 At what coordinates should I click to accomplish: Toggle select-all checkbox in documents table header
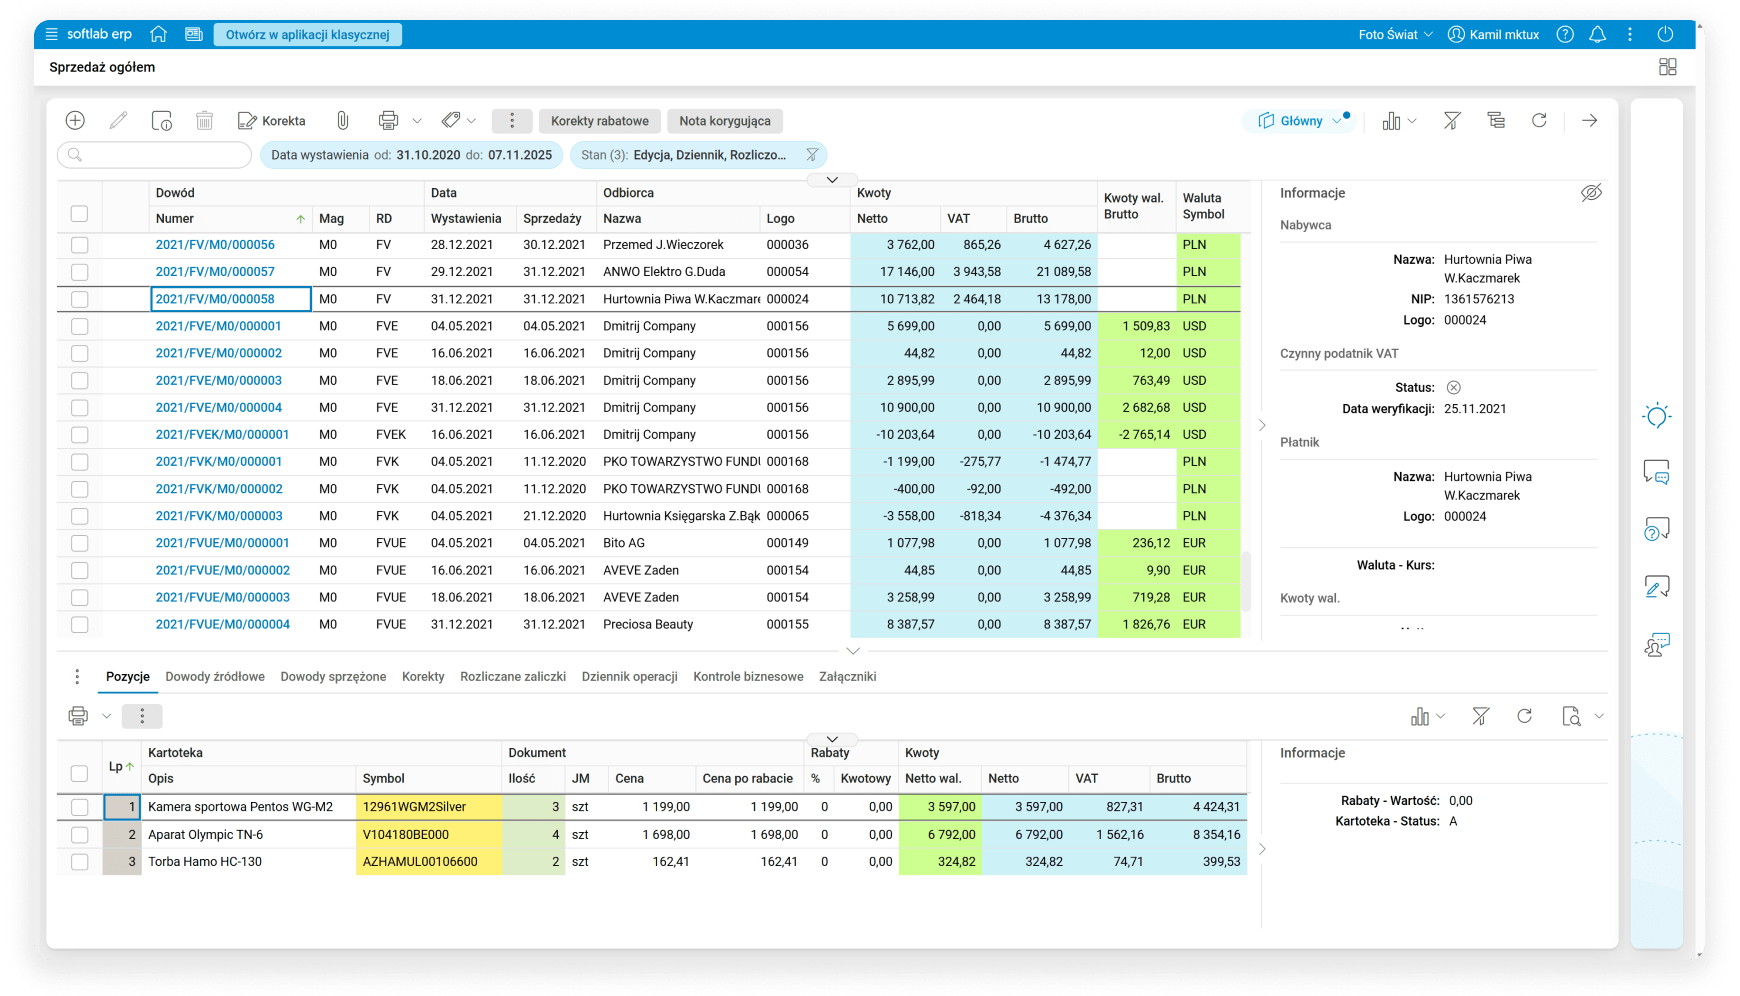[80, 213]
